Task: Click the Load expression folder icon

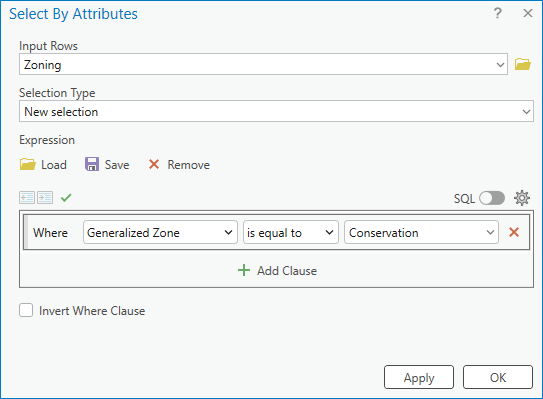Action: click(x=28, y=164)
